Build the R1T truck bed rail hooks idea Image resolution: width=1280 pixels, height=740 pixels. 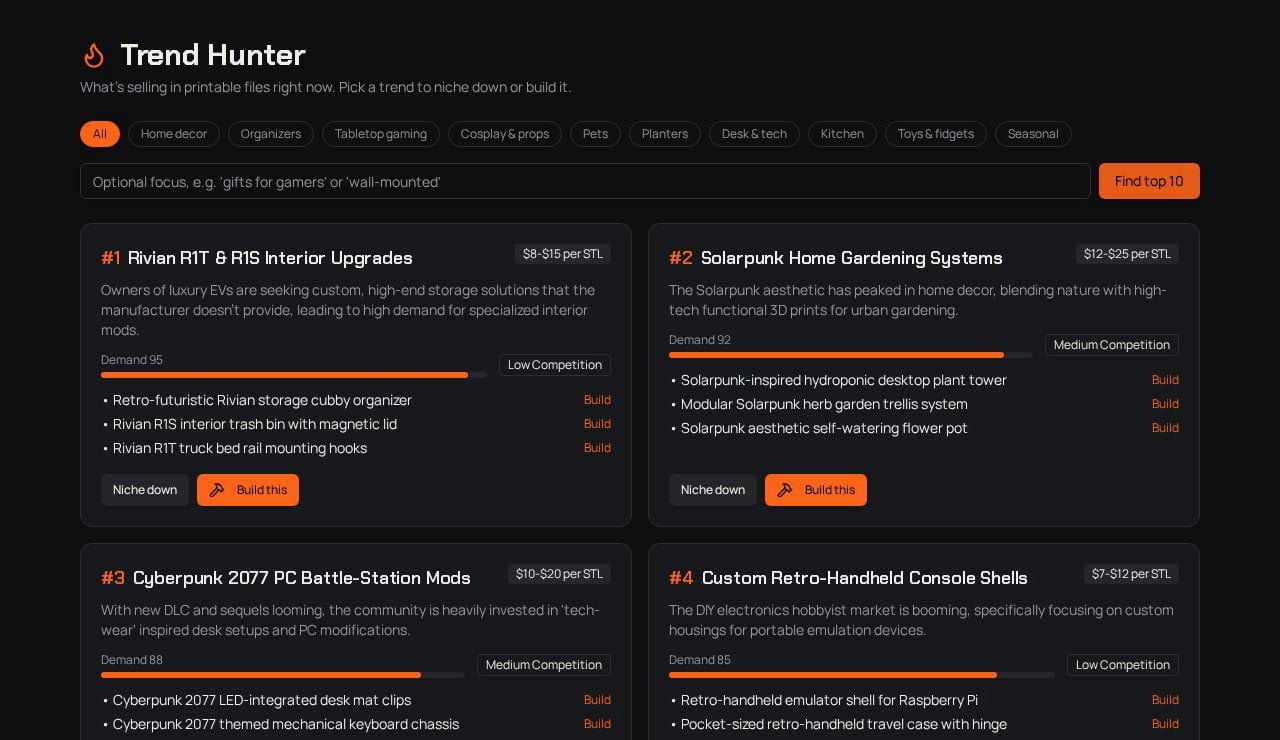tap(597, 448)
